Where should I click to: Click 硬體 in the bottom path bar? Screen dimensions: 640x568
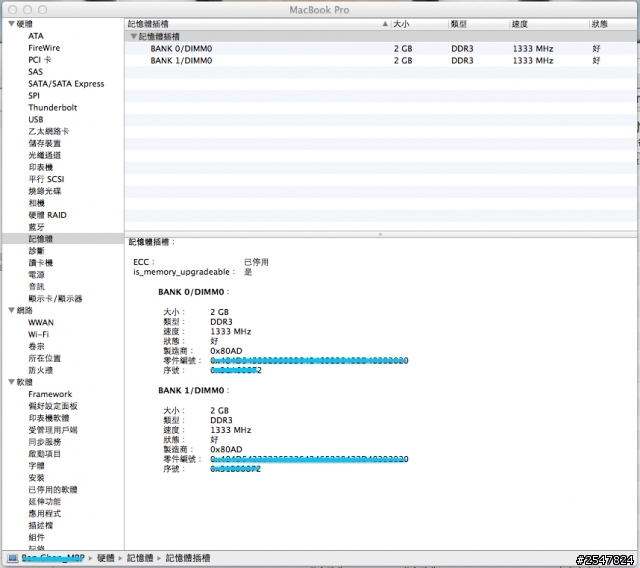click(106, 558)
